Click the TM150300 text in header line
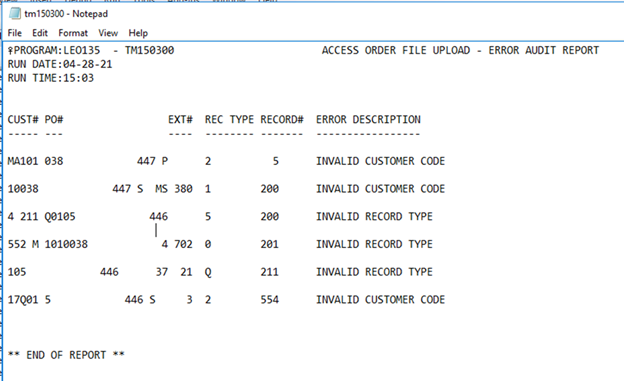Screen dimensions: 624x381 (149, 51)
